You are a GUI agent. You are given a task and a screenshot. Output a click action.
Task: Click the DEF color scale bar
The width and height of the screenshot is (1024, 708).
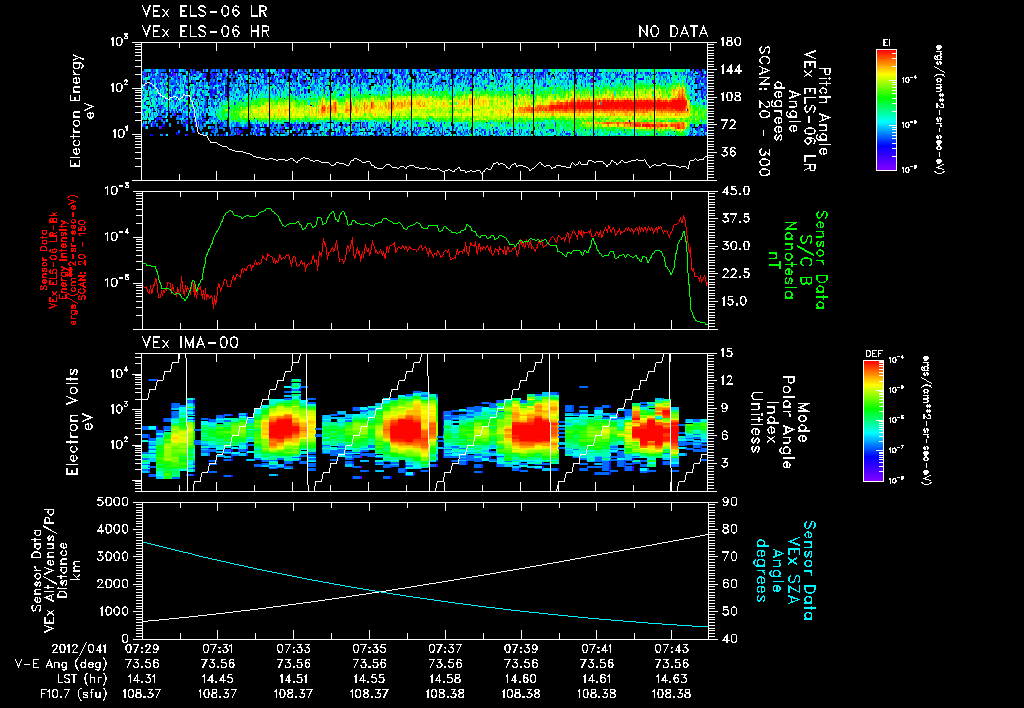[x=874, y=421]
